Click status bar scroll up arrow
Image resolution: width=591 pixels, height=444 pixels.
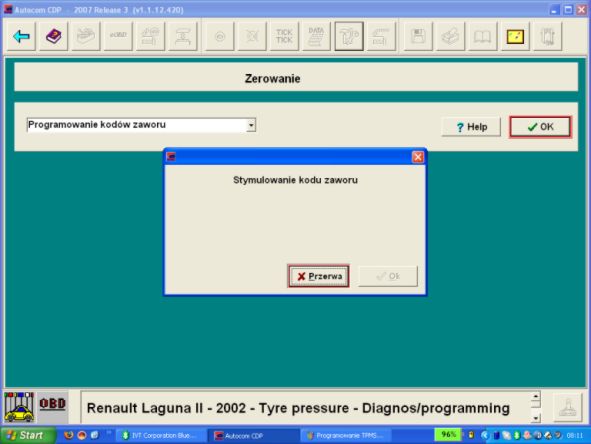coord(536,397)
